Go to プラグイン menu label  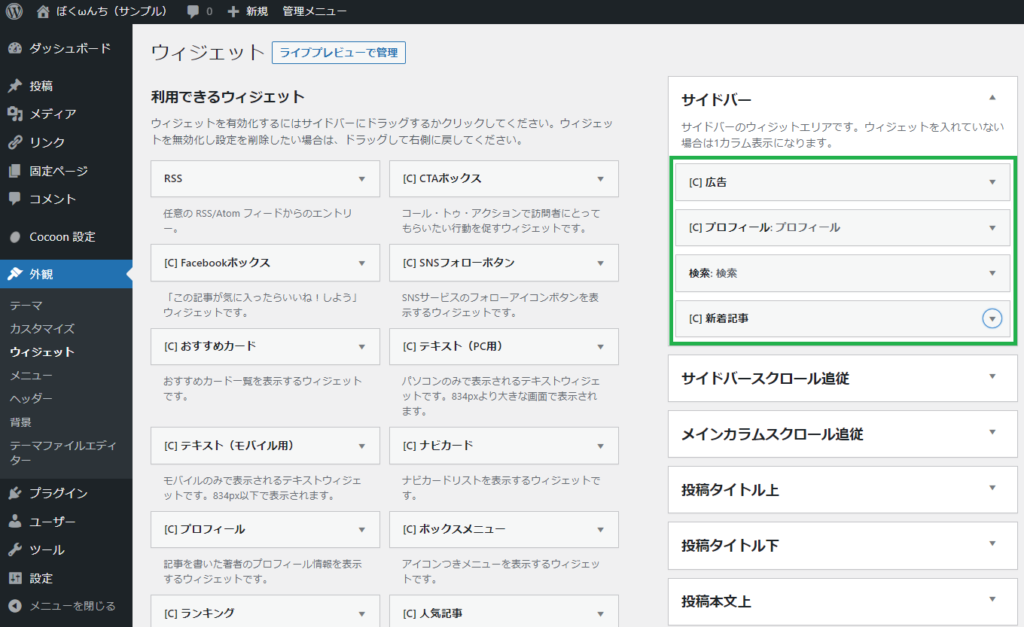(58, 493)
